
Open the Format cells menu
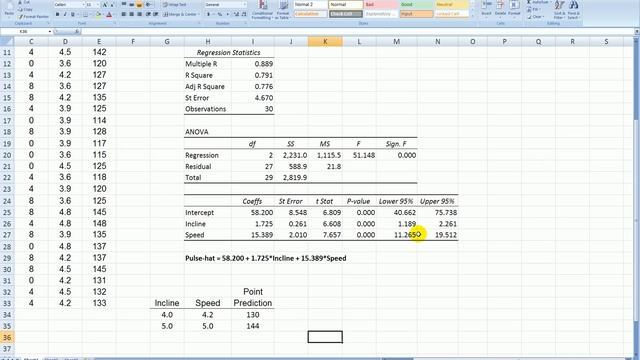coord(514,9)
